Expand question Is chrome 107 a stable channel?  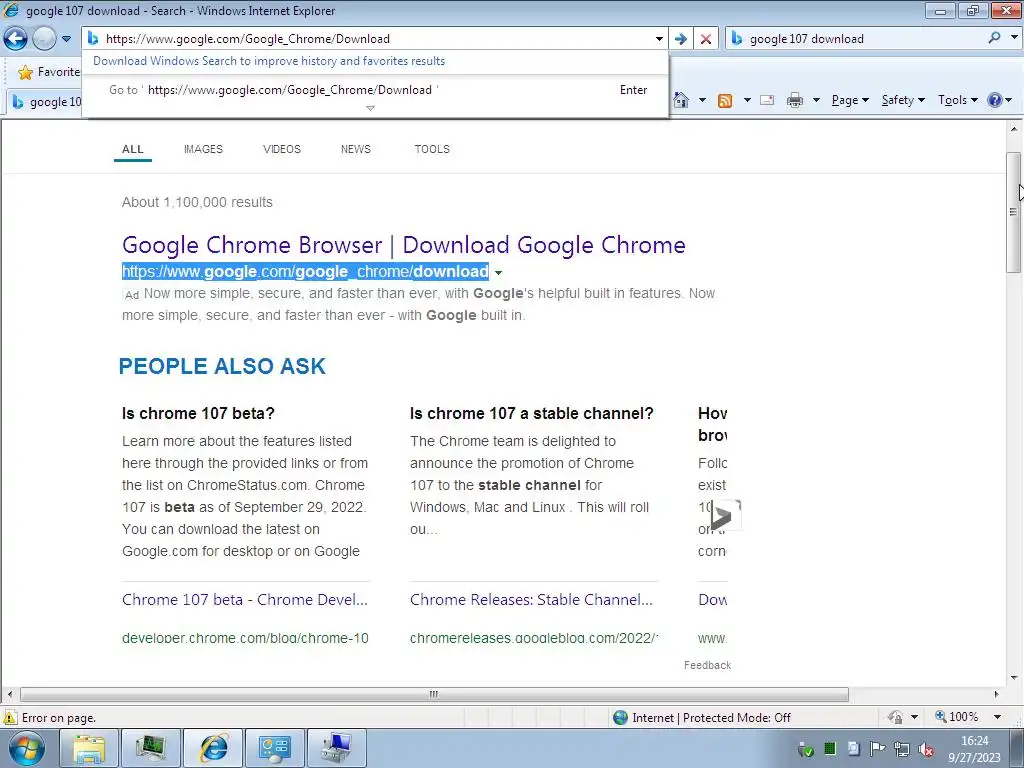click(532, 413)
